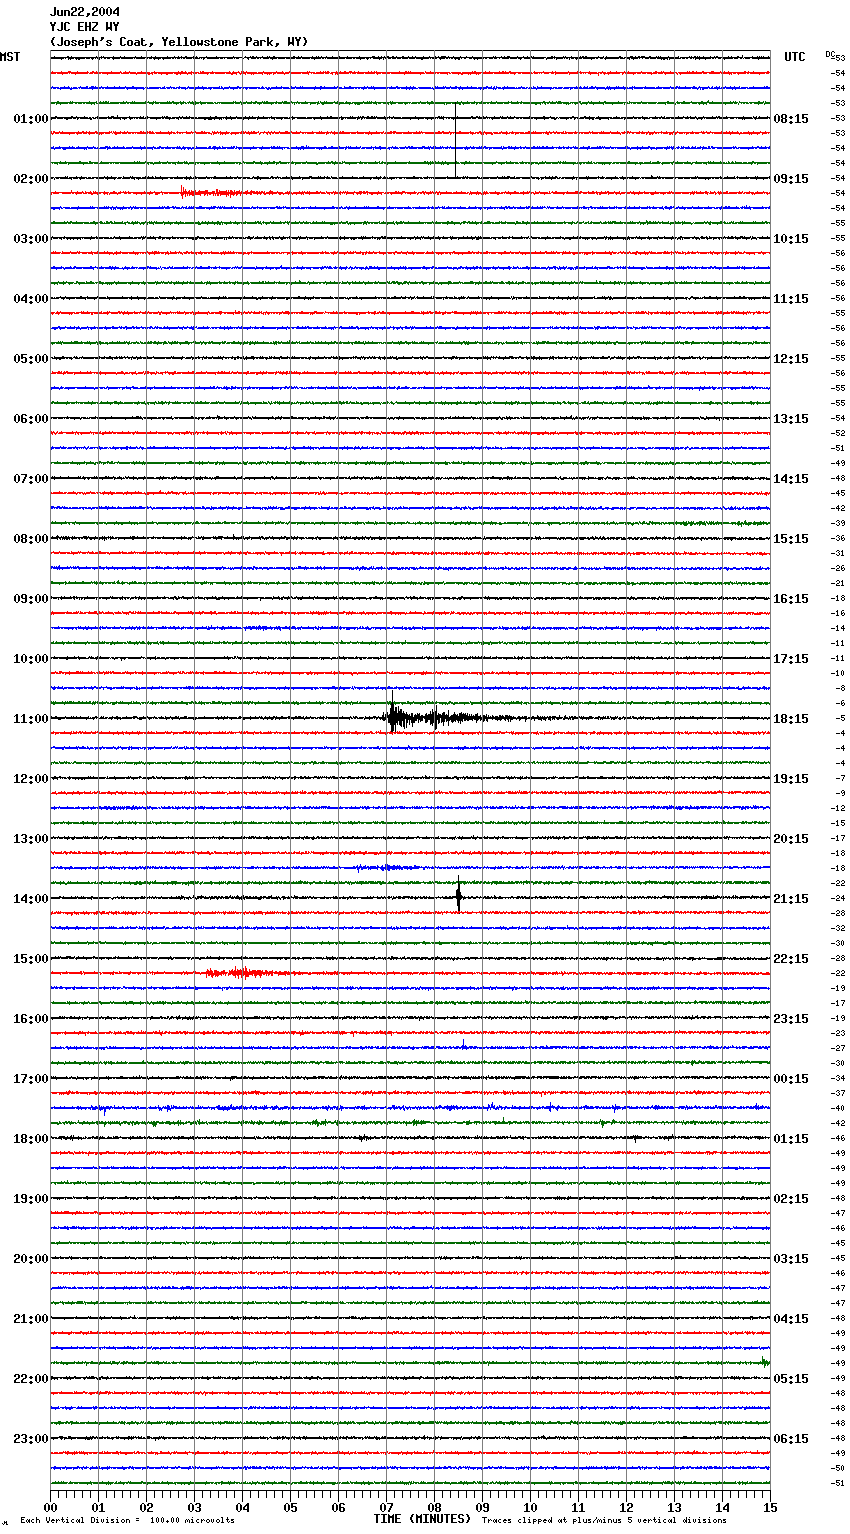The image size is (850, 1534).
Task: Click the tall vertical spike above the 02:00 trace
Action: pos(456,140)
